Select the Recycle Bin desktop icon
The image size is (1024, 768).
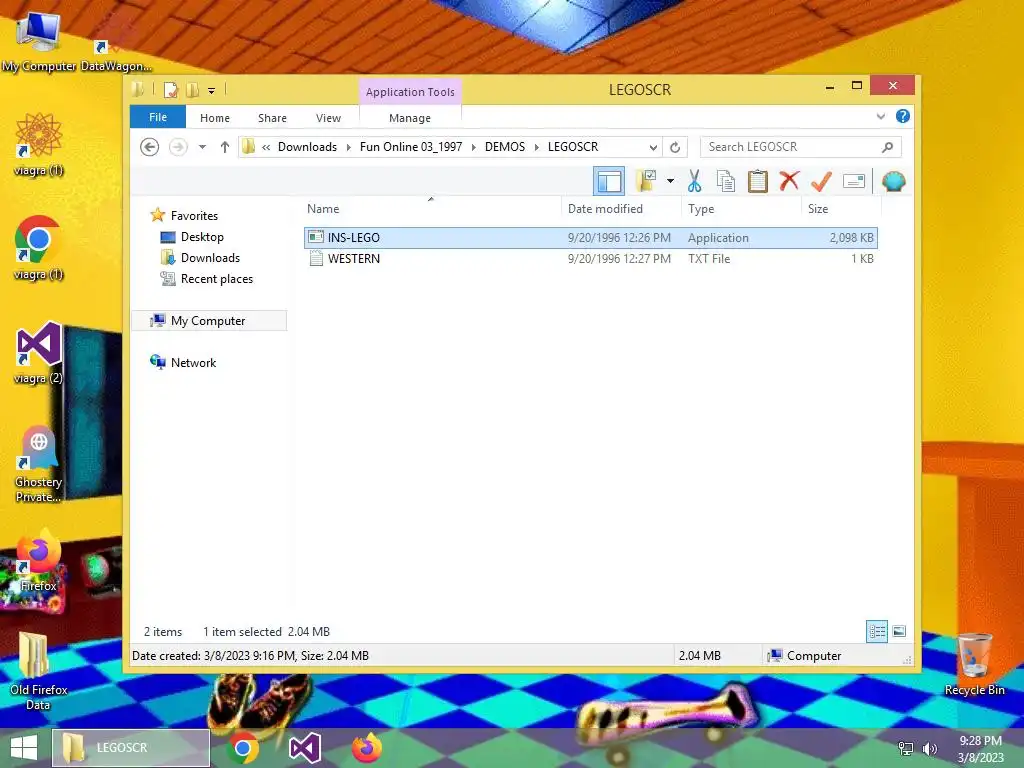click(x=974, y=664)
